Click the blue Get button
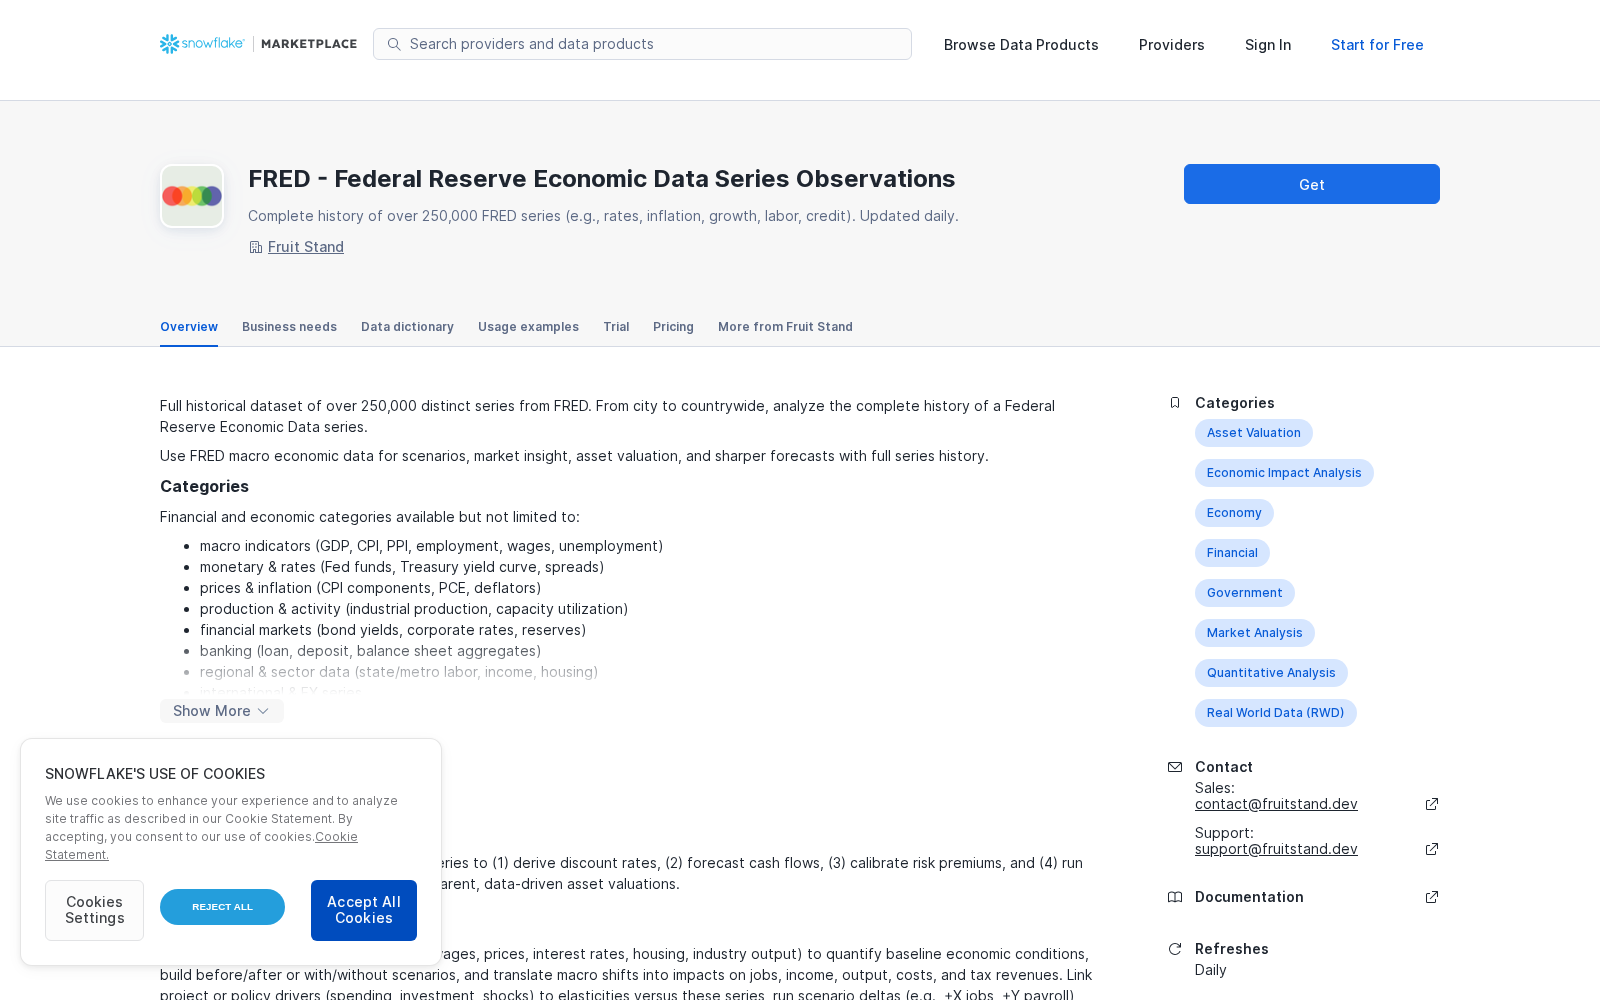Image resolution: width=1600 pixels, height=1000 pixels. [1312, 184]
